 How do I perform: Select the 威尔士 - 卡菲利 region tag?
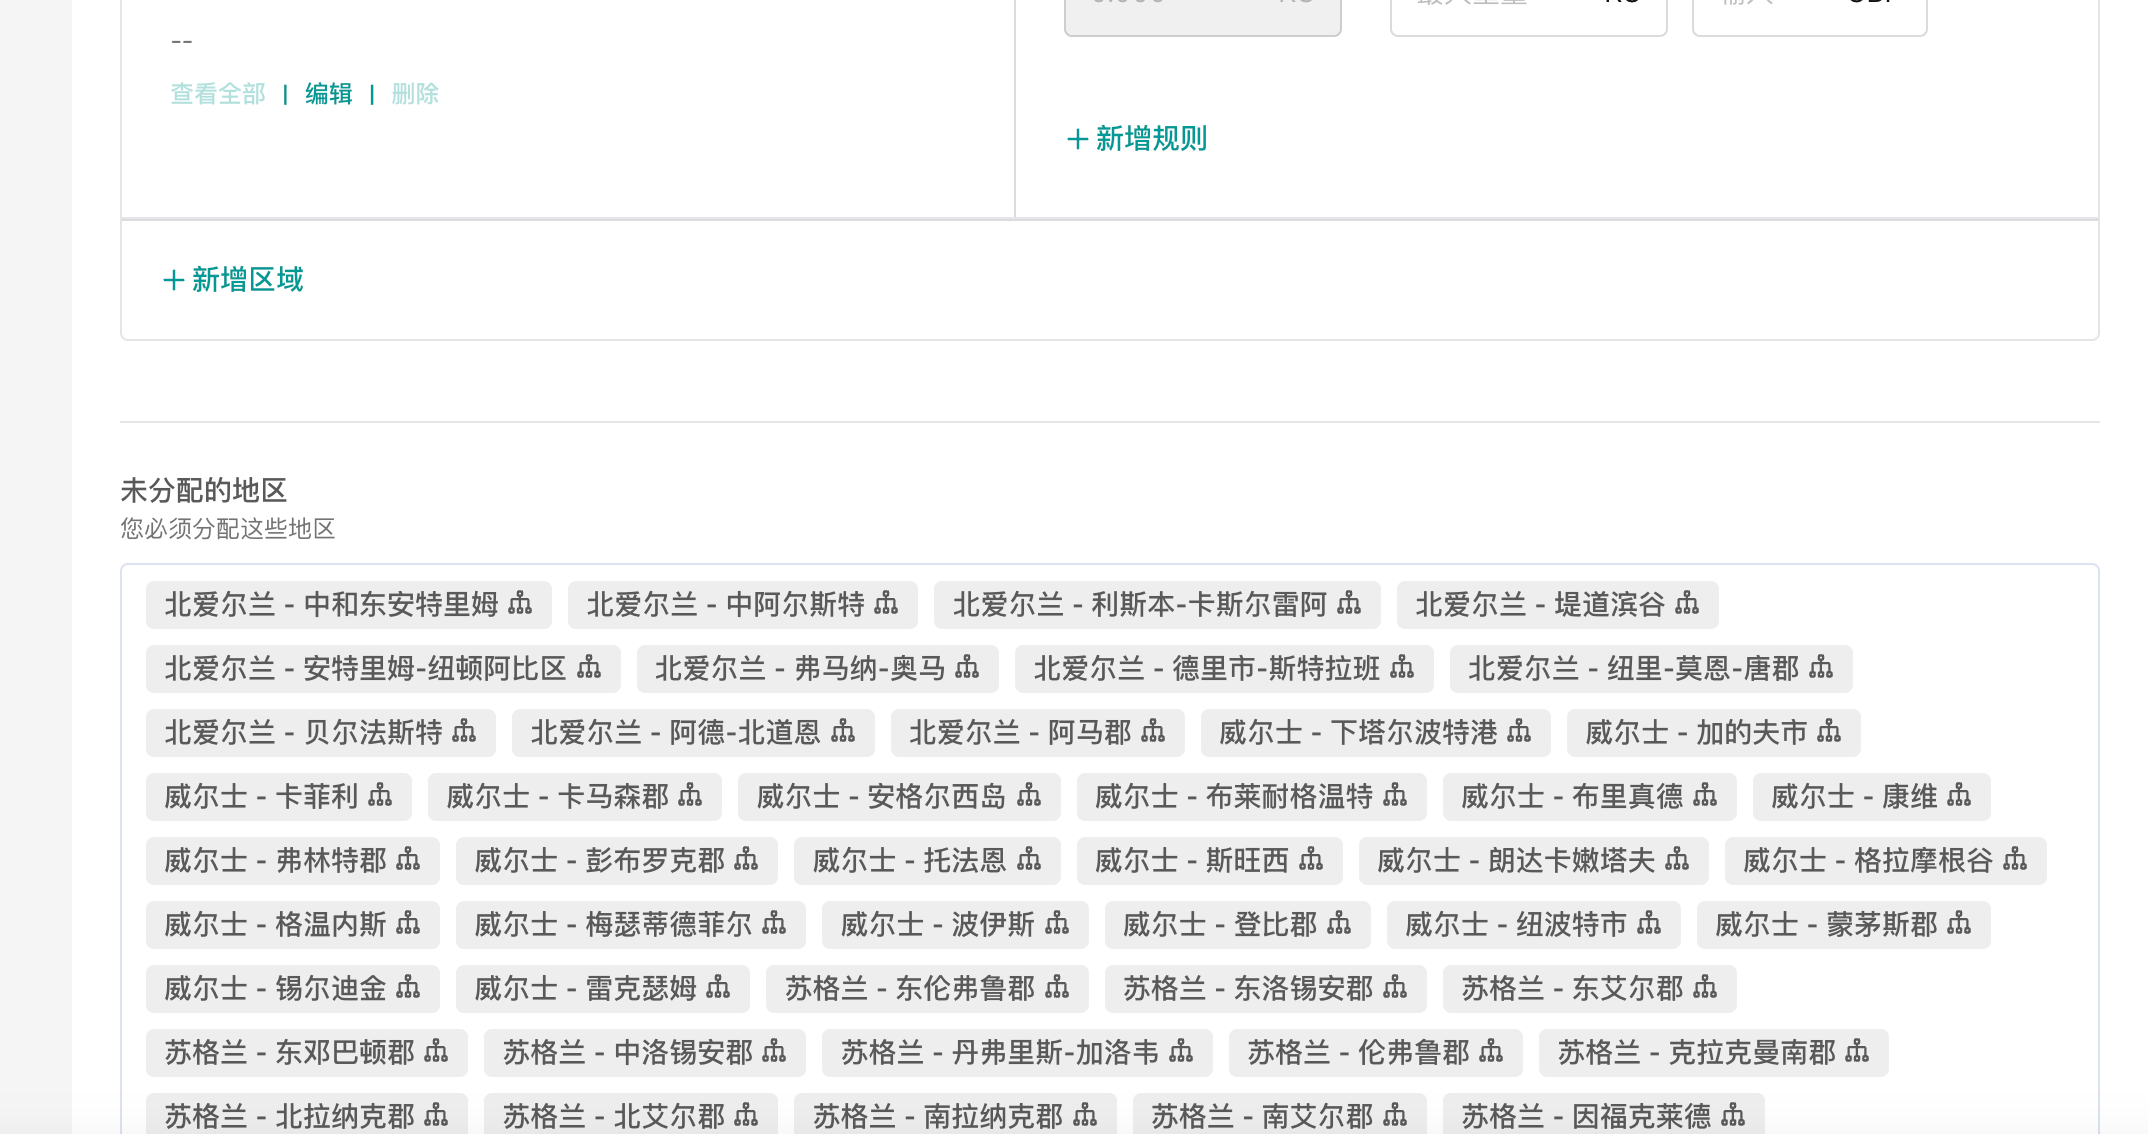[x=262, y=797]
